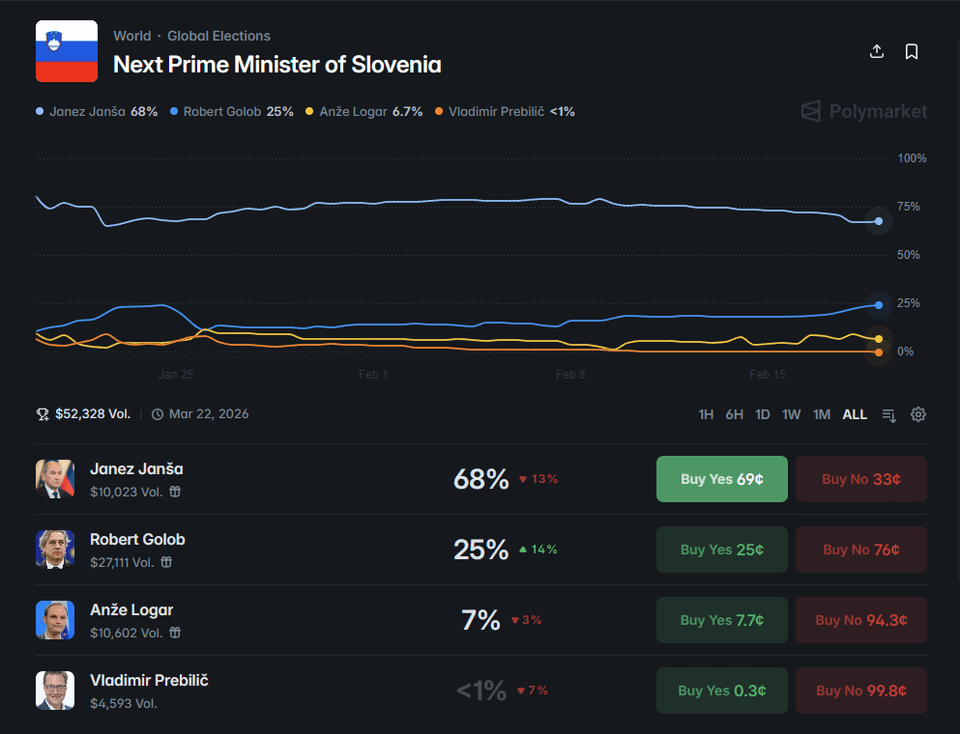Click the gift icon under Robert Golob

pos(167,562)
